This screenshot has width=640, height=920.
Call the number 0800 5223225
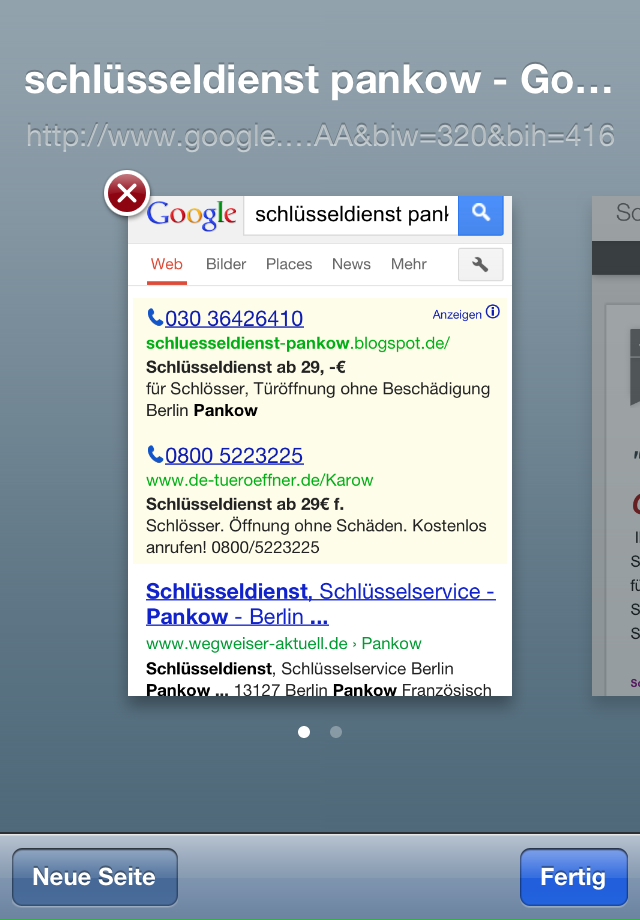(x=234, y=455)
